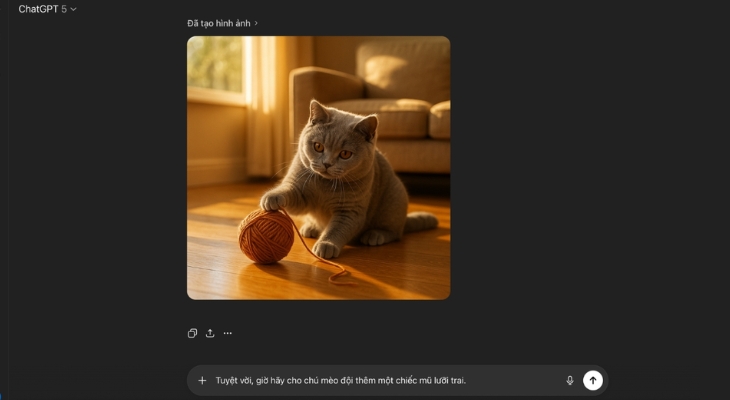Click the cat's tail in the image
Viewport: 730px width, 400px height.
421,222
